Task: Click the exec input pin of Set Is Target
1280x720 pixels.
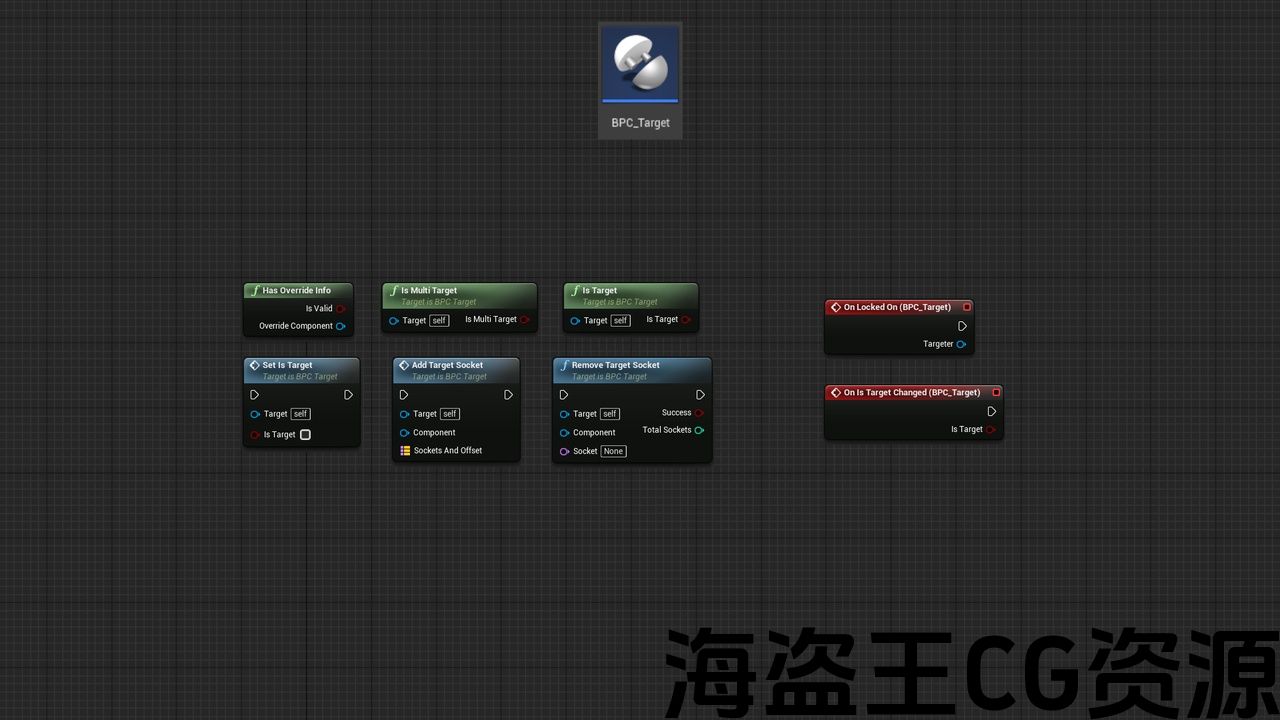Action: (255, 395)
